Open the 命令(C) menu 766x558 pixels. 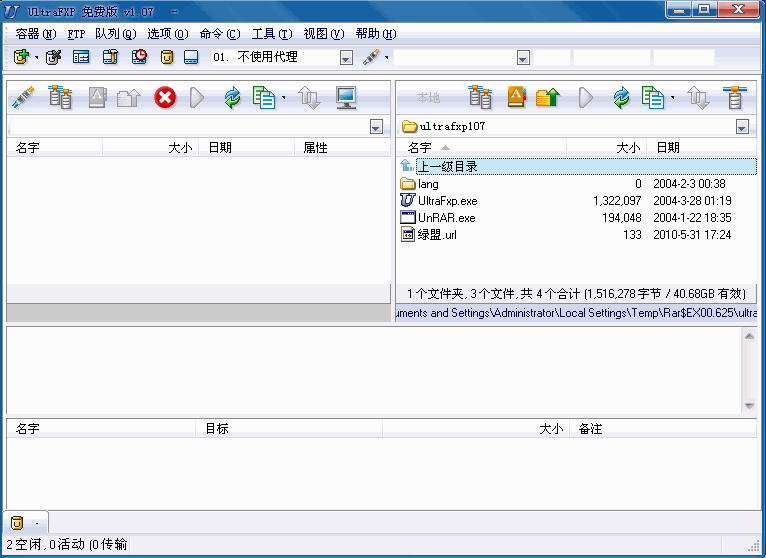pos(220,34)
